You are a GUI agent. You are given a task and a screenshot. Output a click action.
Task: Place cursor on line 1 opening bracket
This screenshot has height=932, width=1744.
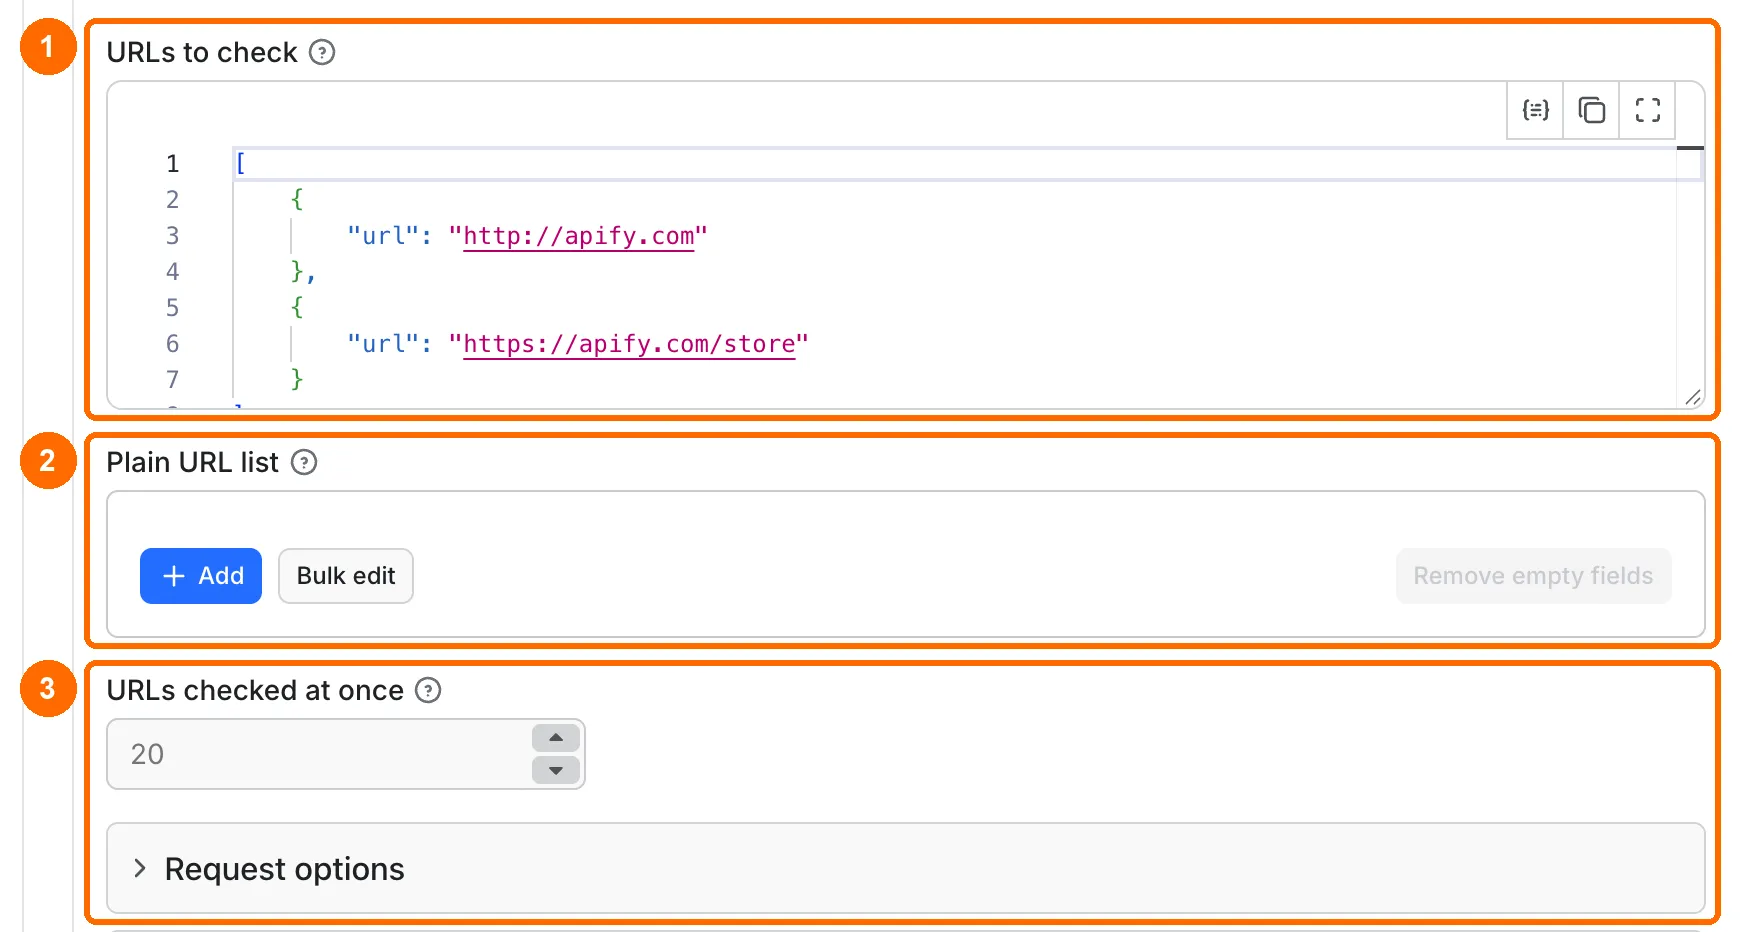241,163
